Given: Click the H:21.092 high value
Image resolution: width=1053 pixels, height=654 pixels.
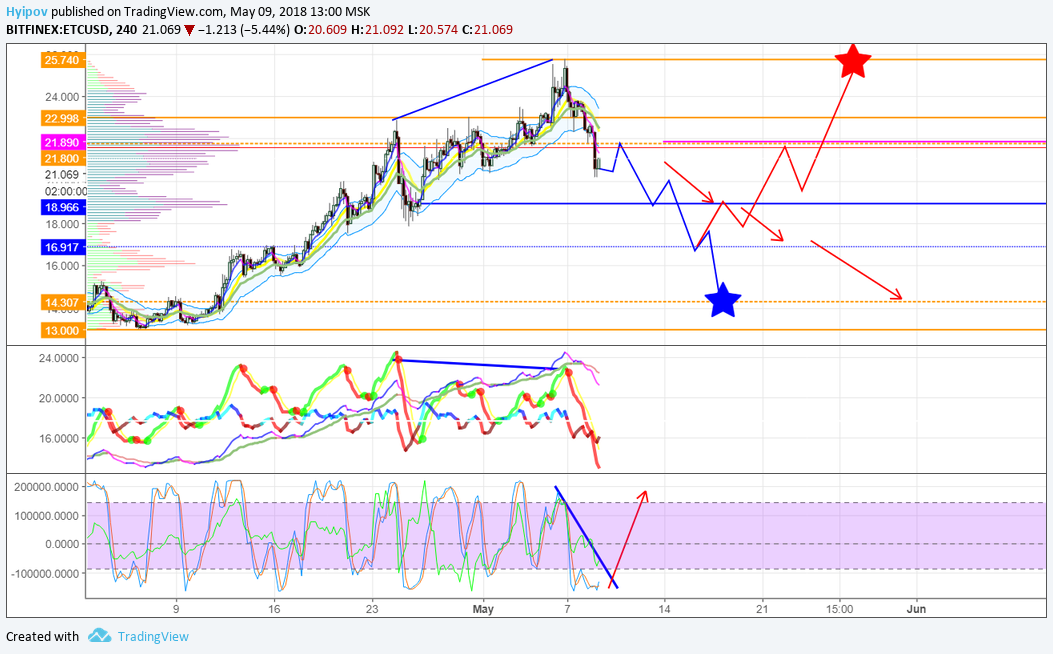Looking at the screenshot, I should pos(378,30).
